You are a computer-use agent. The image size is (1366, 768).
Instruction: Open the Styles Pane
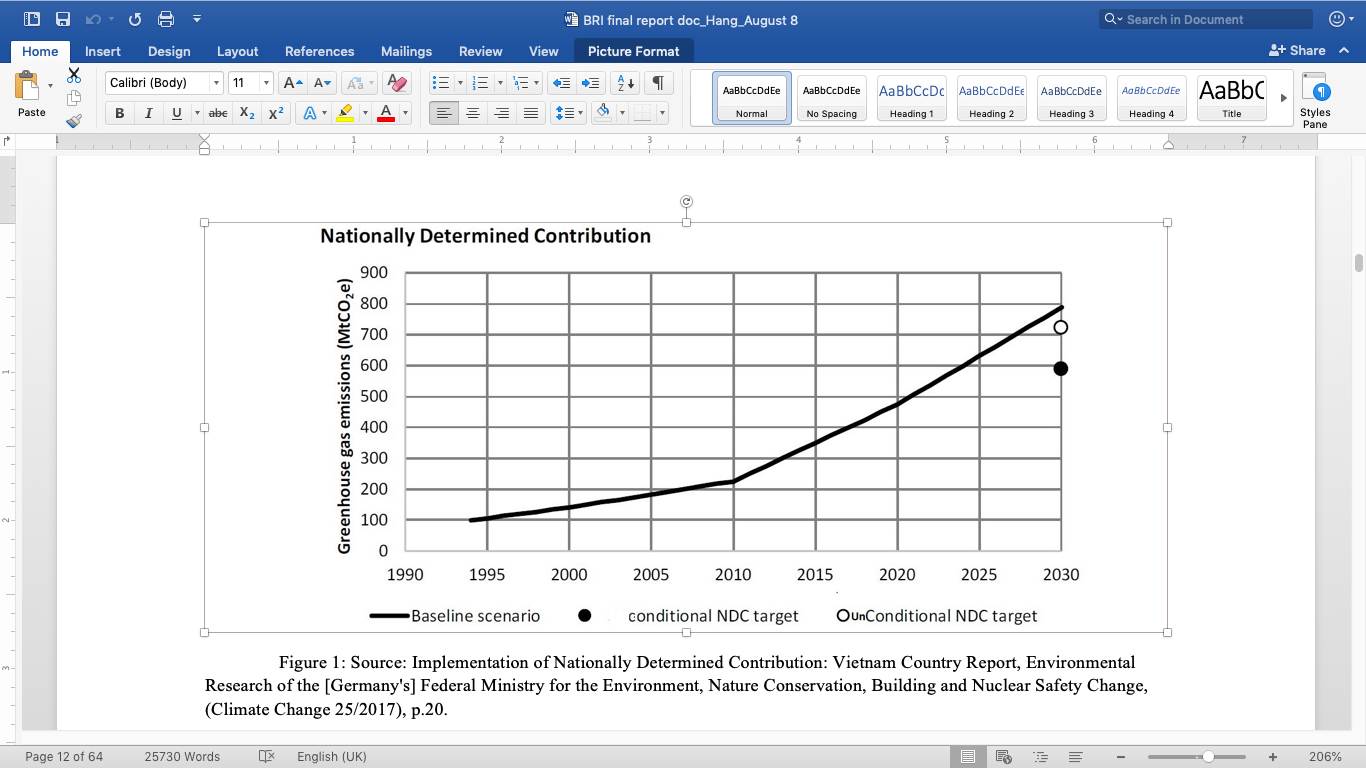1315,101
